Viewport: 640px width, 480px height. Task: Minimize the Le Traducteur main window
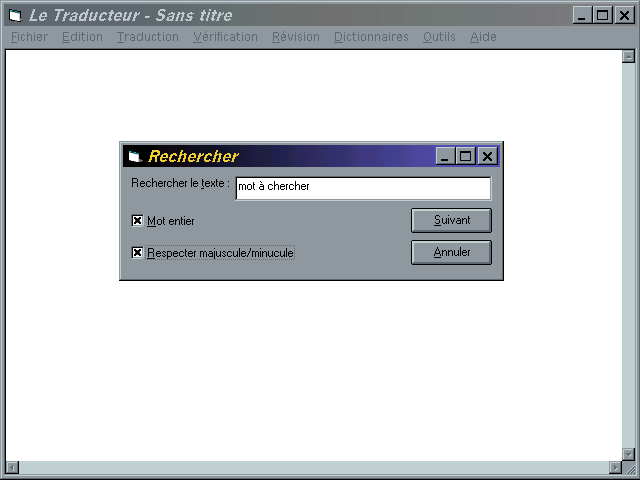click(x=582, y=16)
